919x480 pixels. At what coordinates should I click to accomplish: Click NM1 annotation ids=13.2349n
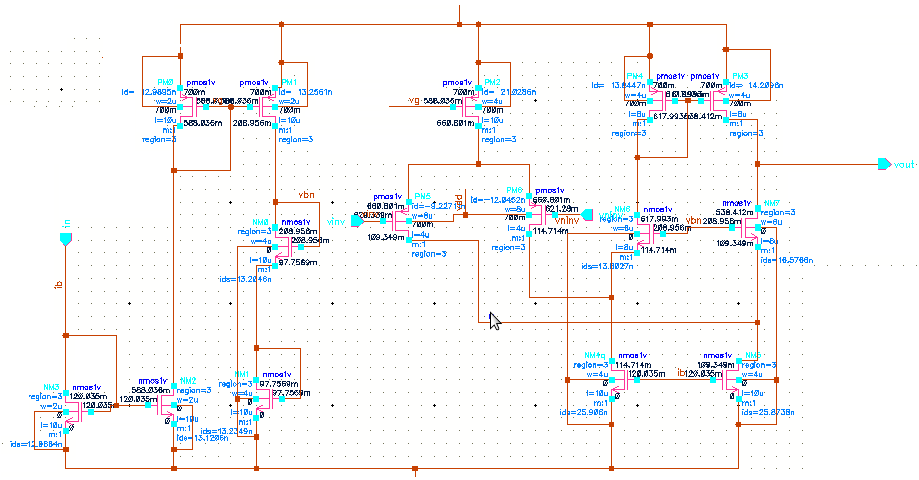(x=227, y=431)
